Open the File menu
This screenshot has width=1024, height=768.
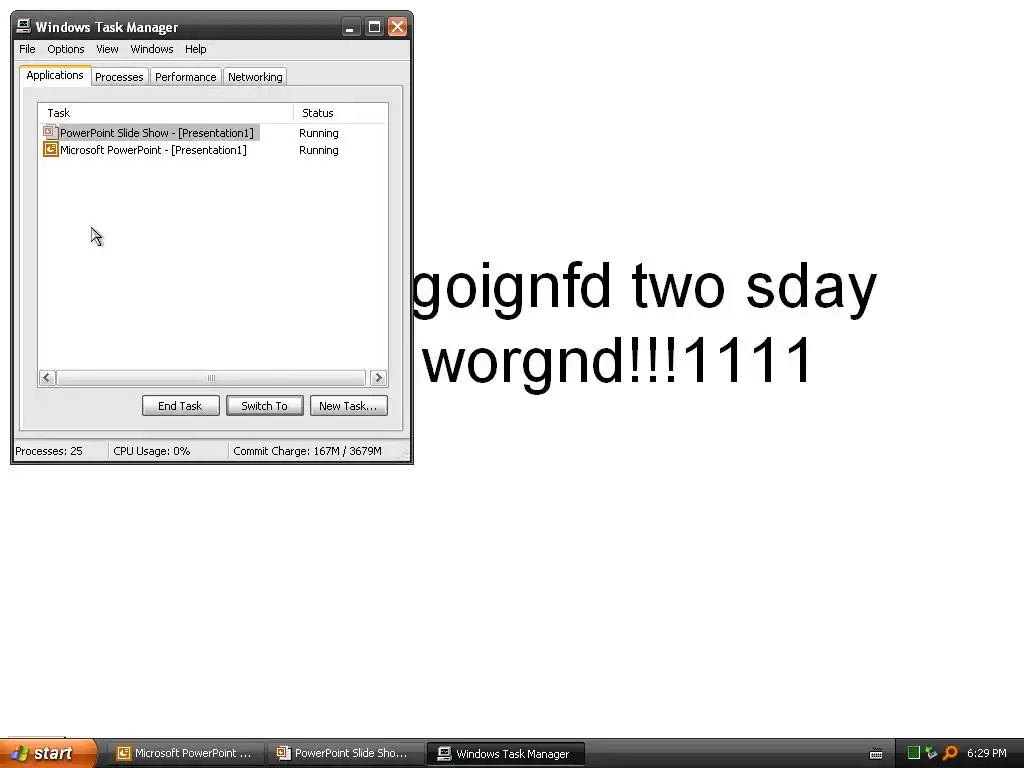point(27,49)
